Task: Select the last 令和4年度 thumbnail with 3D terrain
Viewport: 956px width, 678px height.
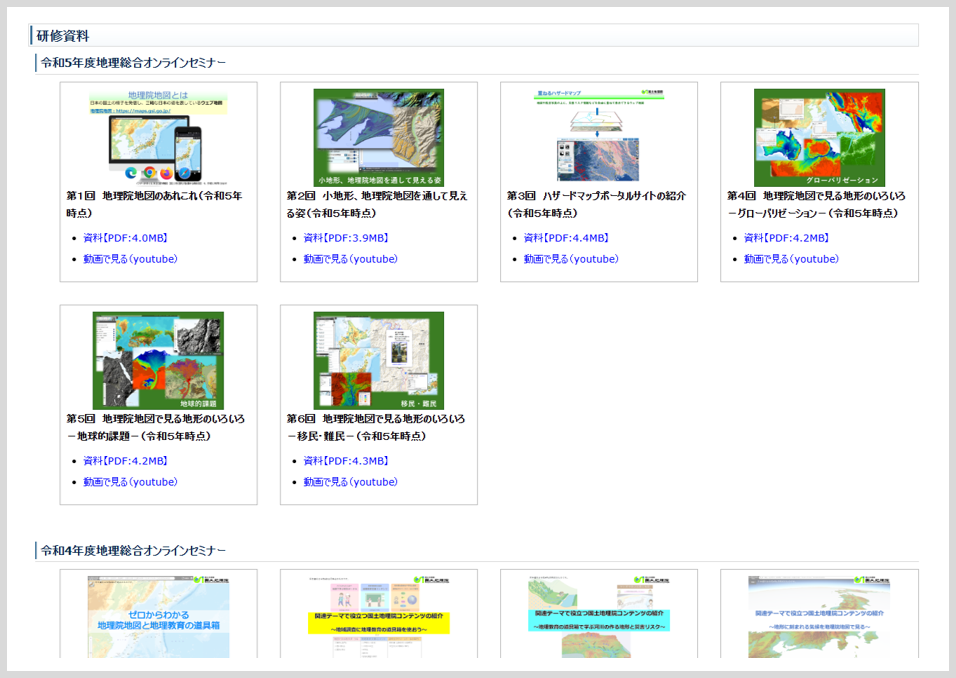Action: [819, 616]
